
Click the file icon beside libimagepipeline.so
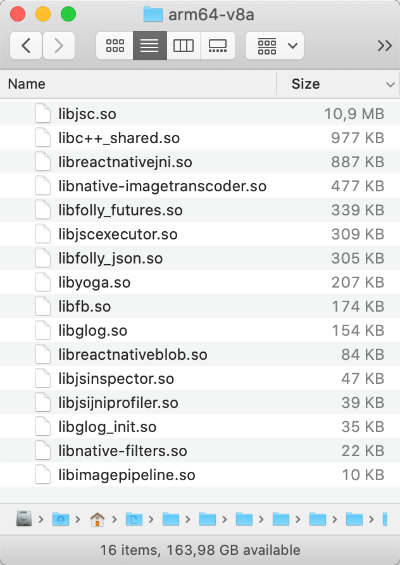point(43,475)
